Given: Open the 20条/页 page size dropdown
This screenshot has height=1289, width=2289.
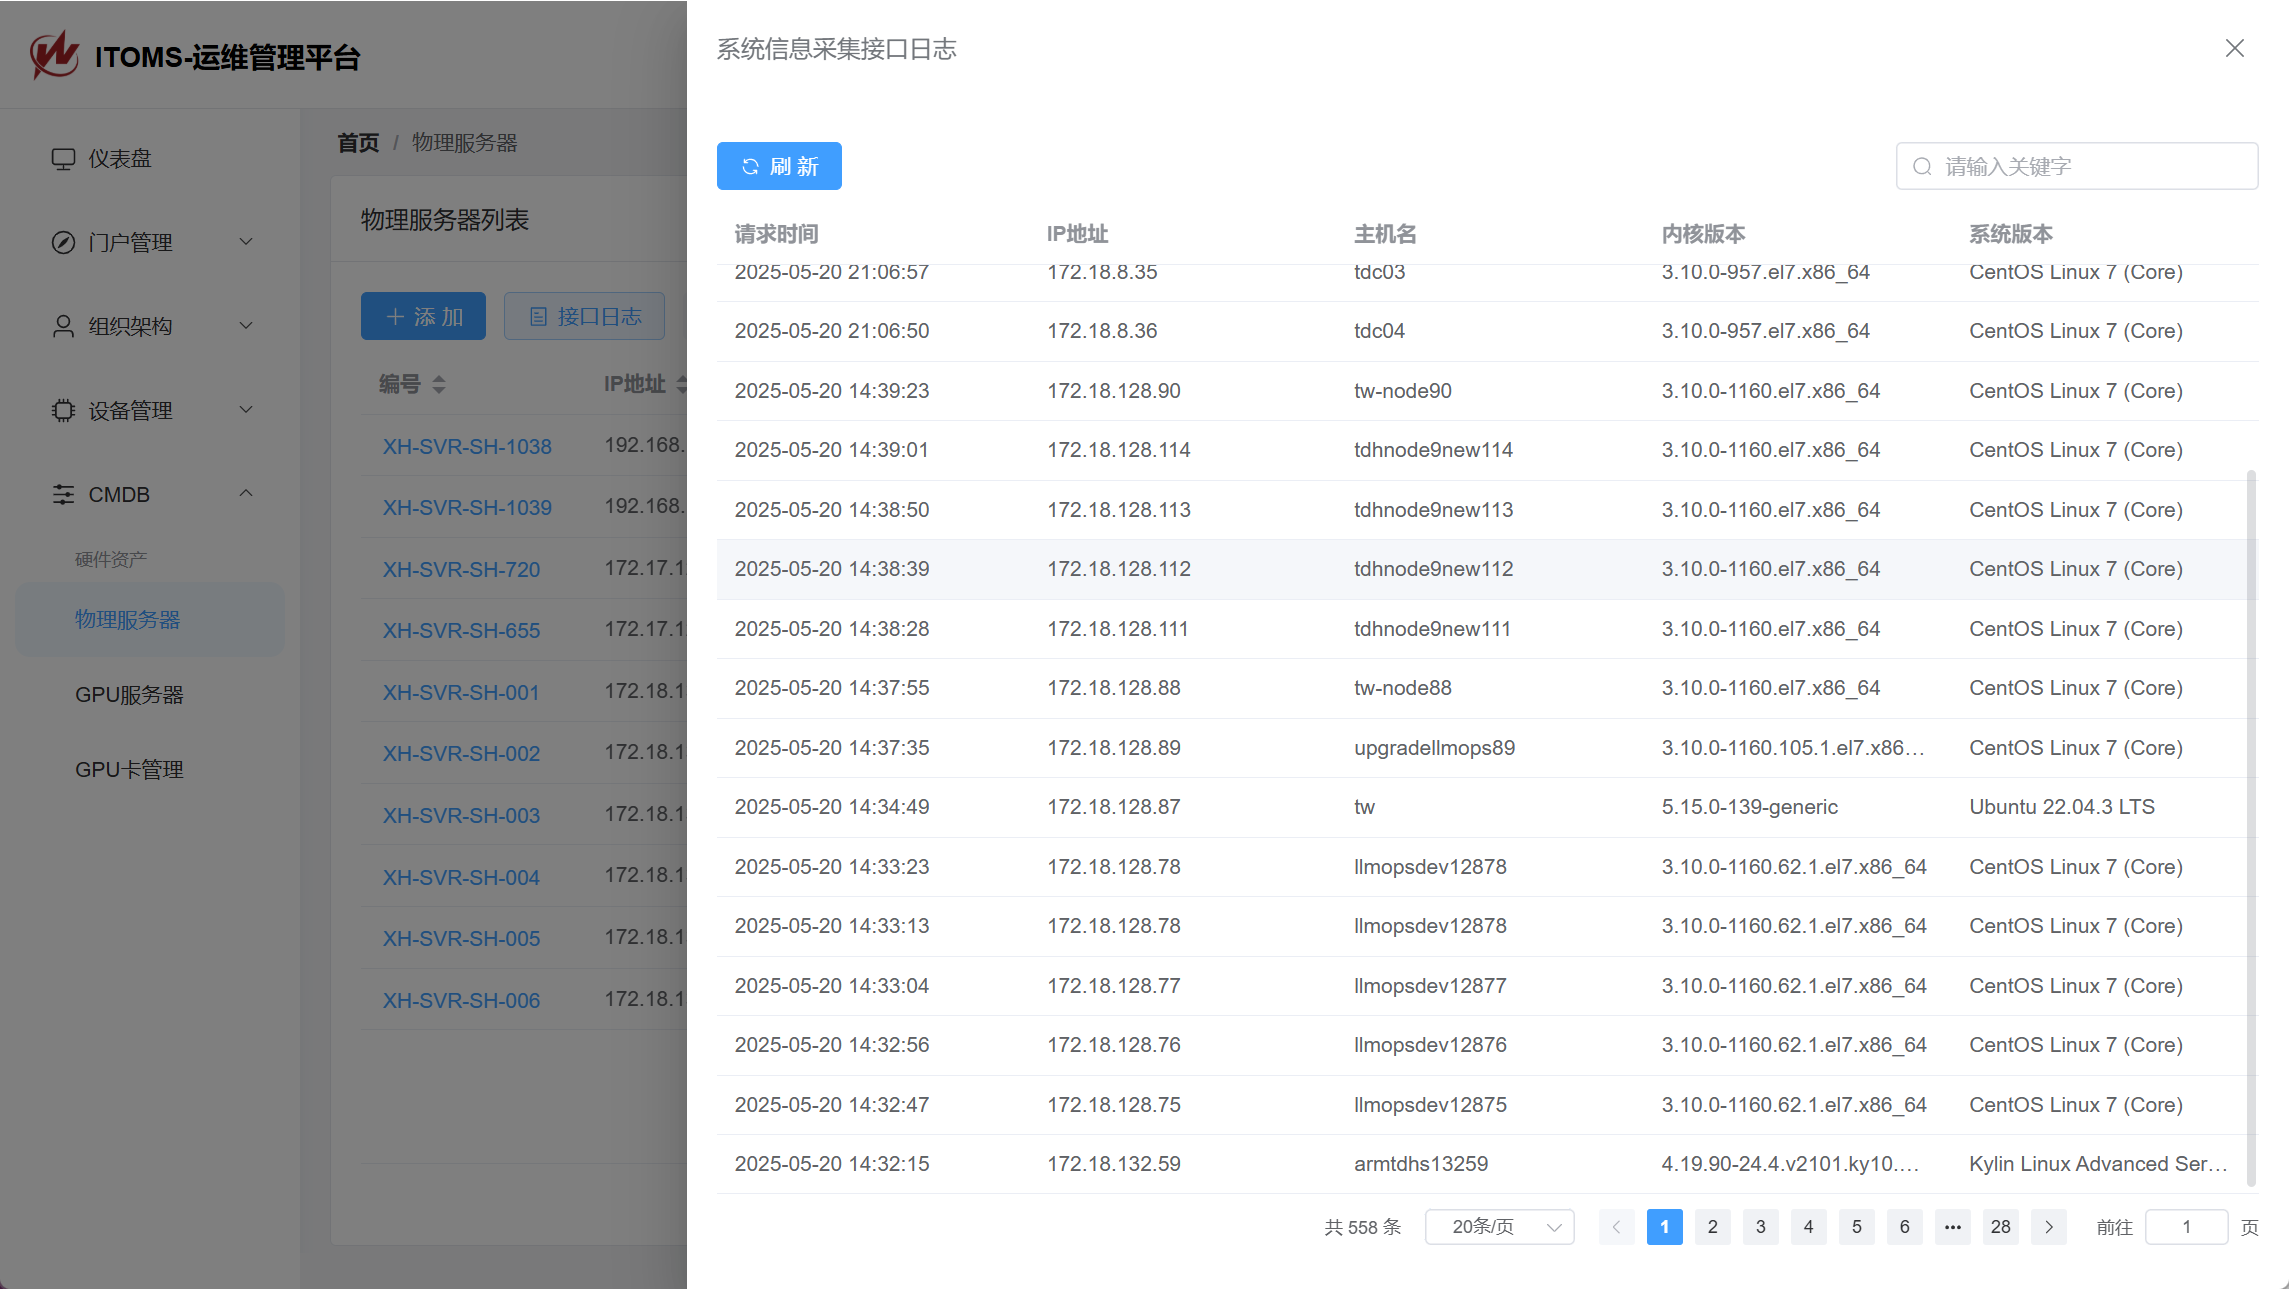Looking at the screenshot, I should 1500,1227.
